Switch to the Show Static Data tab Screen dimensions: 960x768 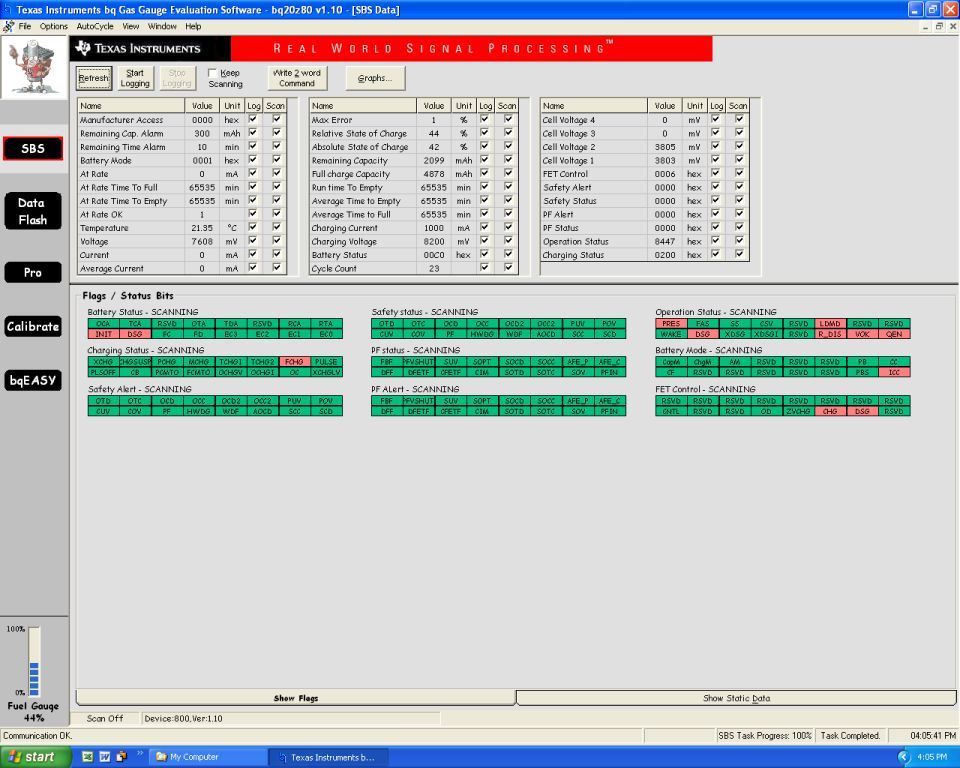pyautogui.click(x=737, y=698)
